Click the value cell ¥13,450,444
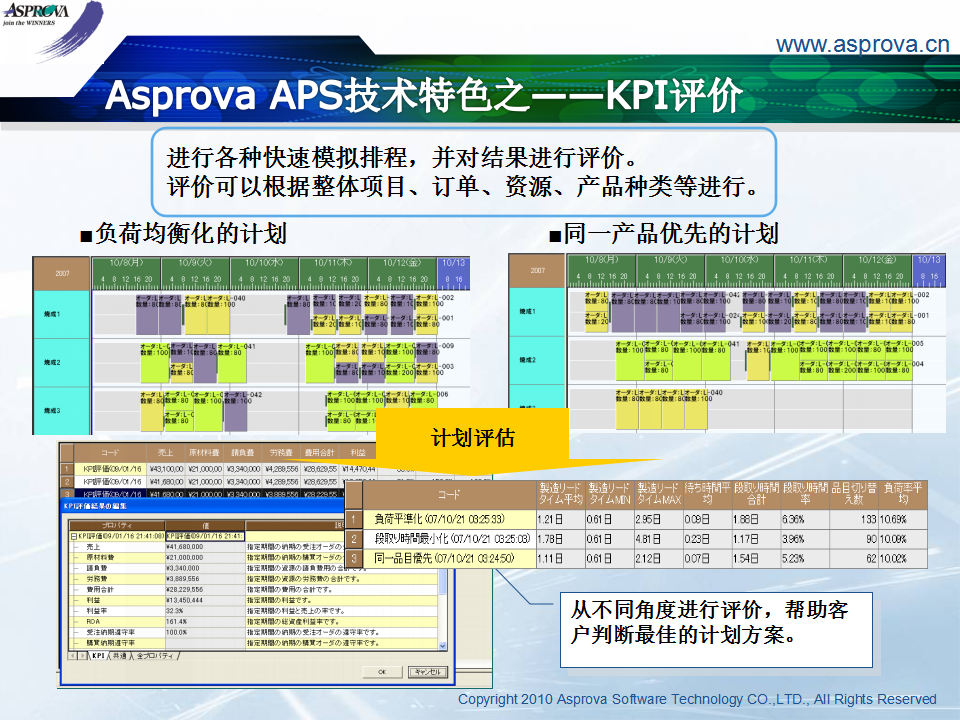This screenshot has height=720, width=960. [x=205, y=600]
